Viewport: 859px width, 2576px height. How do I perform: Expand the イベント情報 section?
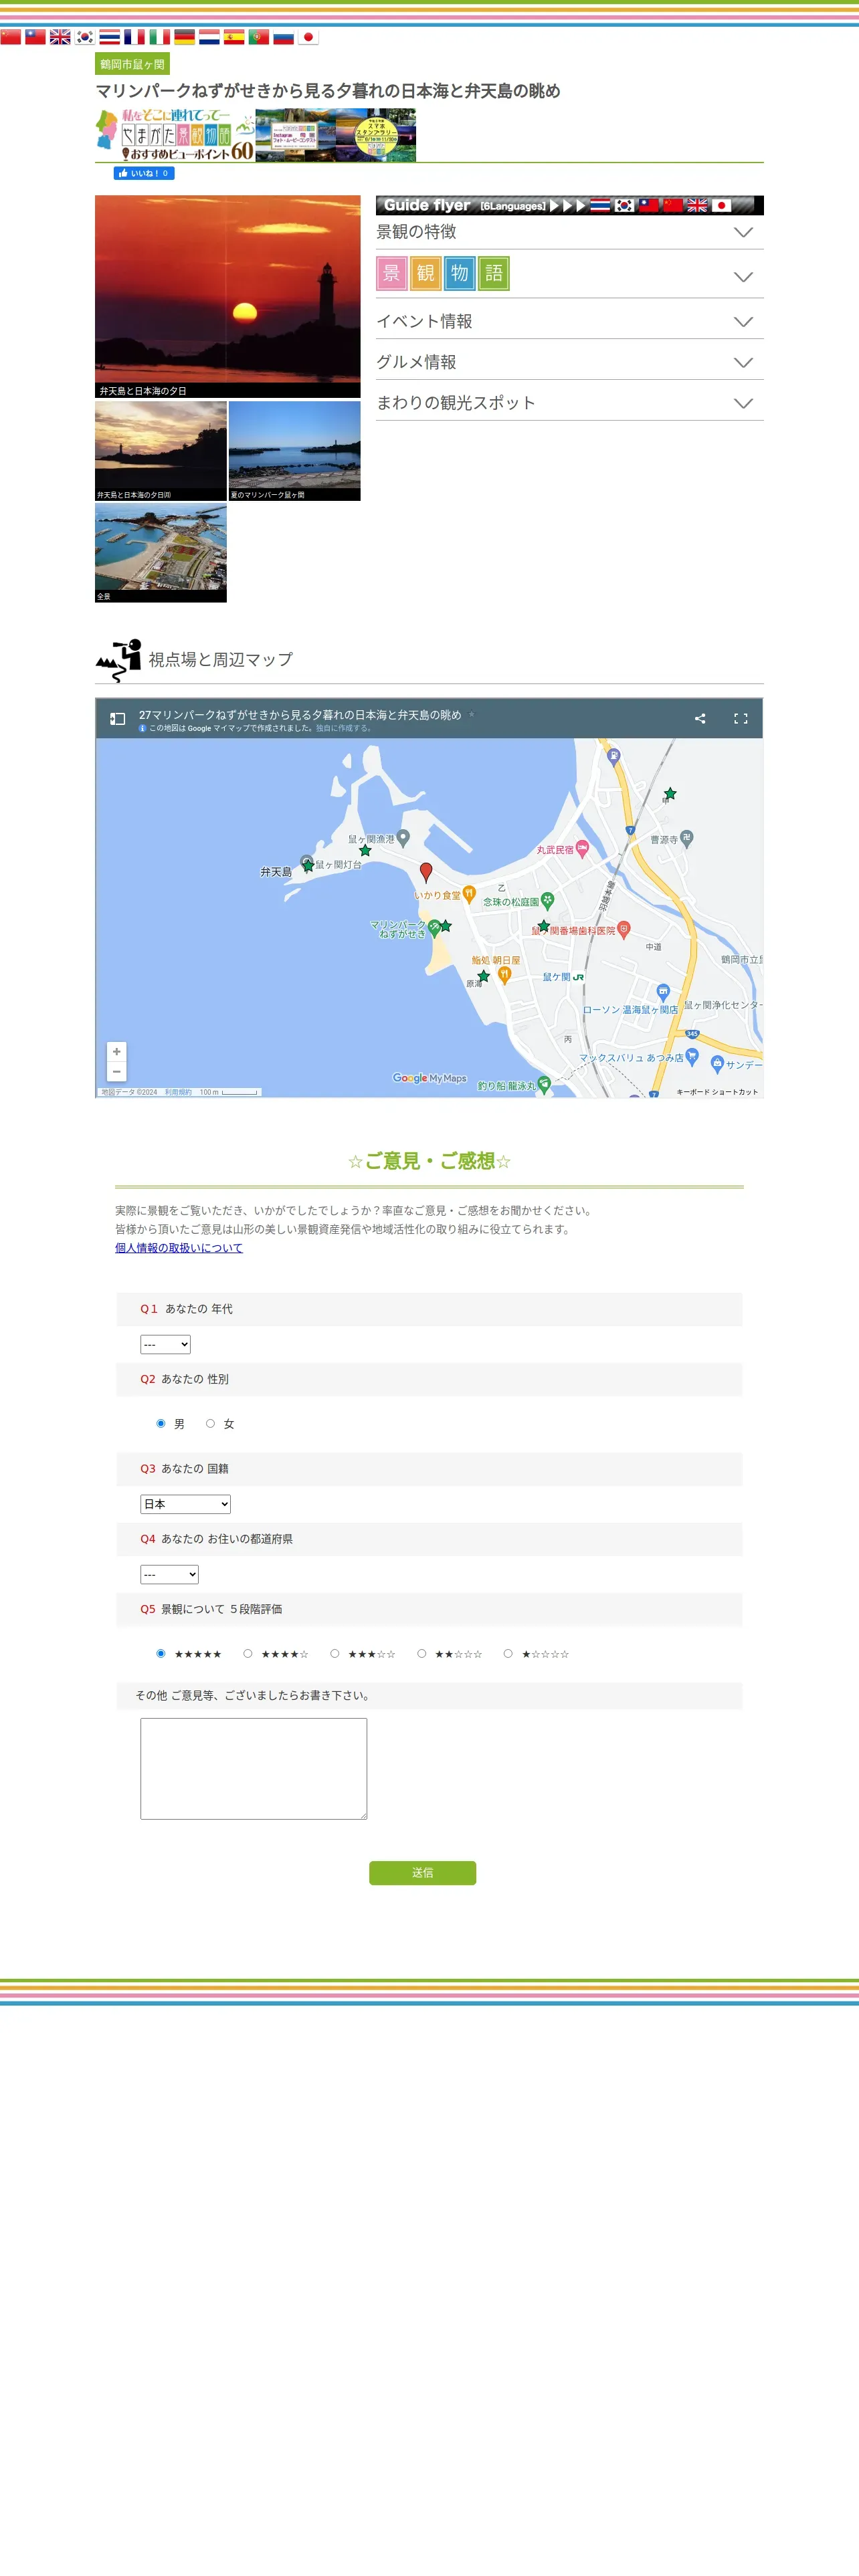pos(570,321)
